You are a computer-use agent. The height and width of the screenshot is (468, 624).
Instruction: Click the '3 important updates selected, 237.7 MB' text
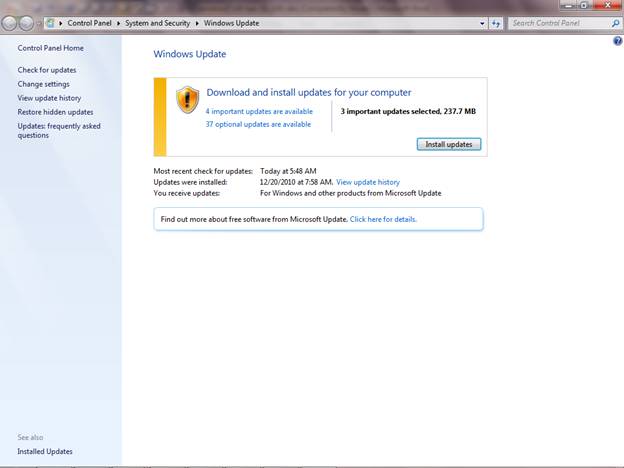pyautogui.click(x=408, y=111)
